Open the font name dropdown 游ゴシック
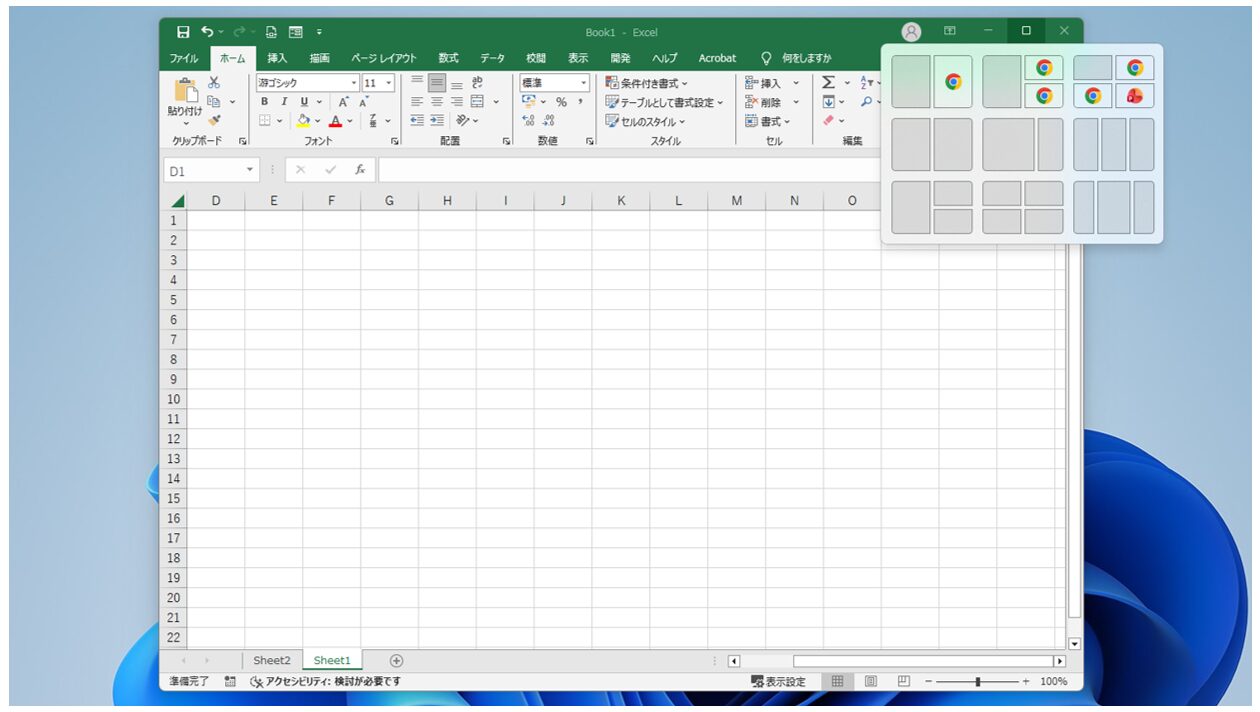Image resolution: width=1260 pixels, height=712 pixels. point(307,83)
